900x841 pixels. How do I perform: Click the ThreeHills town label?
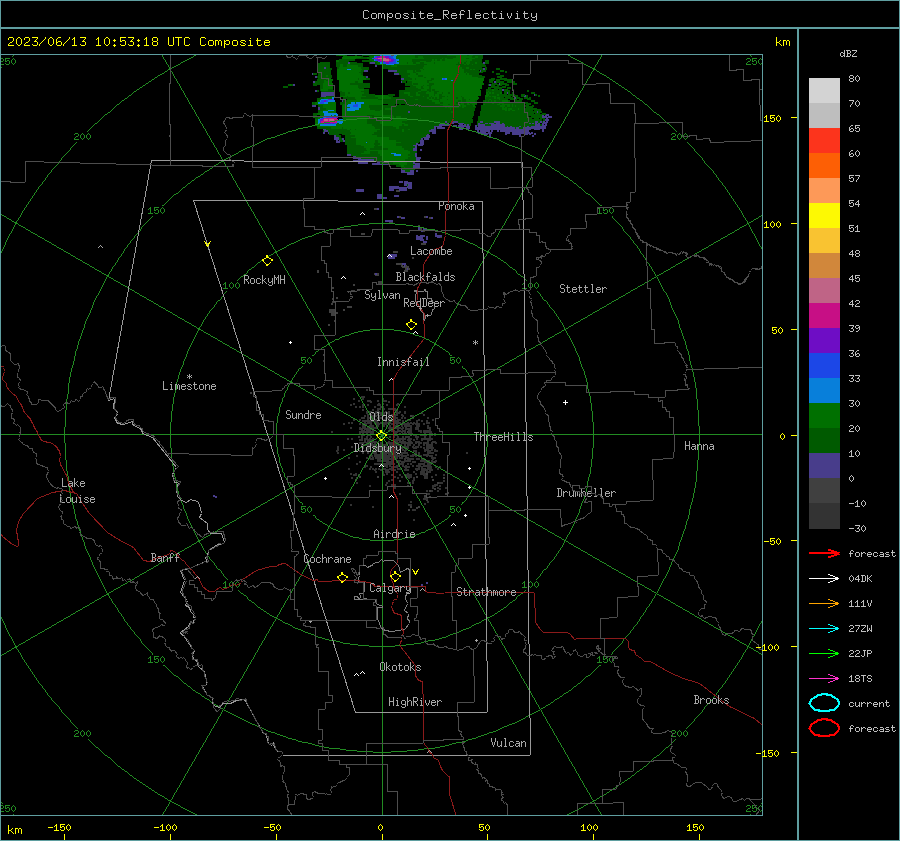point(503,437)
